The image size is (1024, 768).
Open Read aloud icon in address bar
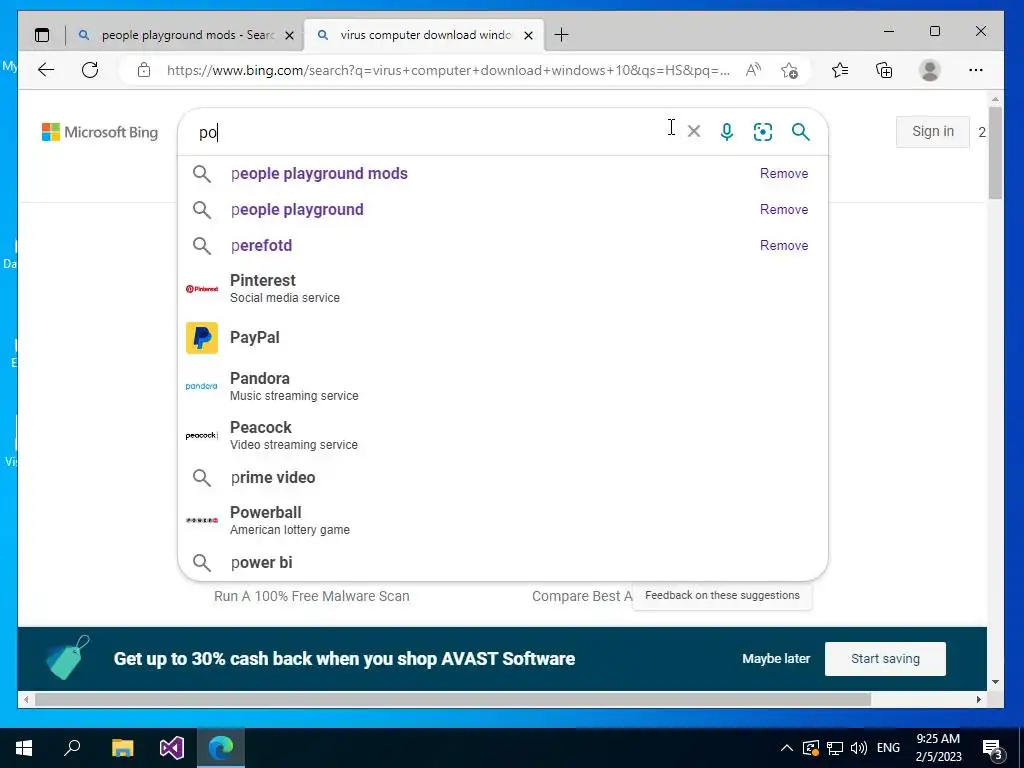tap(753, 70)
